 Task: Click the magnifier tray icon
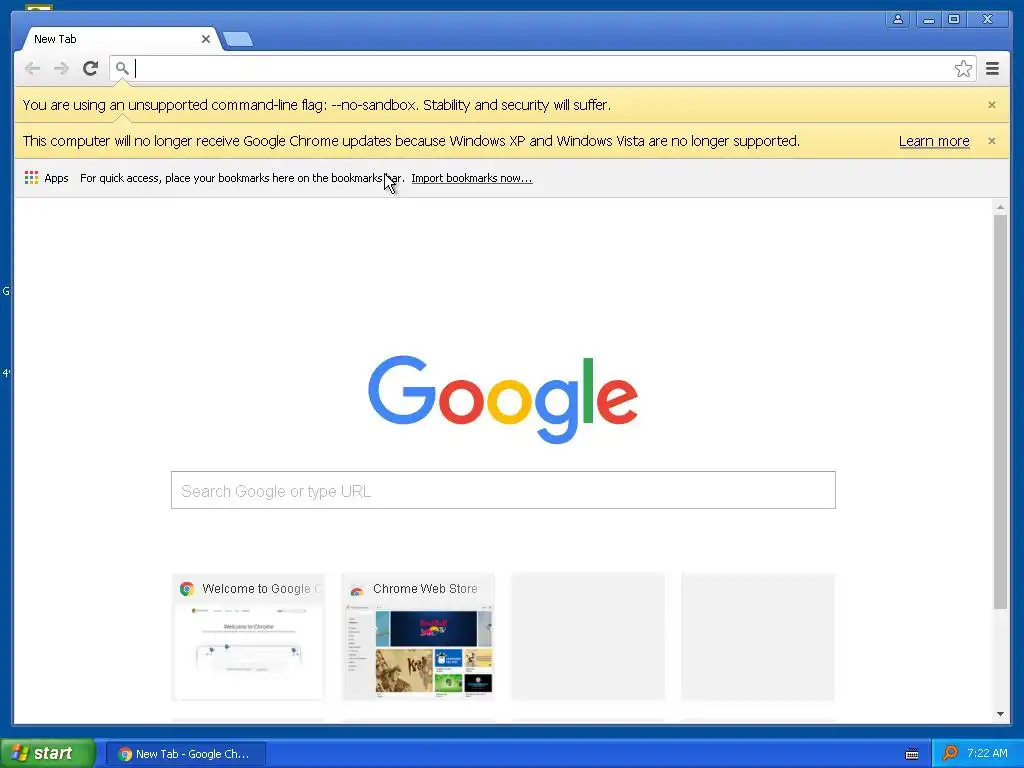[950, 754]
